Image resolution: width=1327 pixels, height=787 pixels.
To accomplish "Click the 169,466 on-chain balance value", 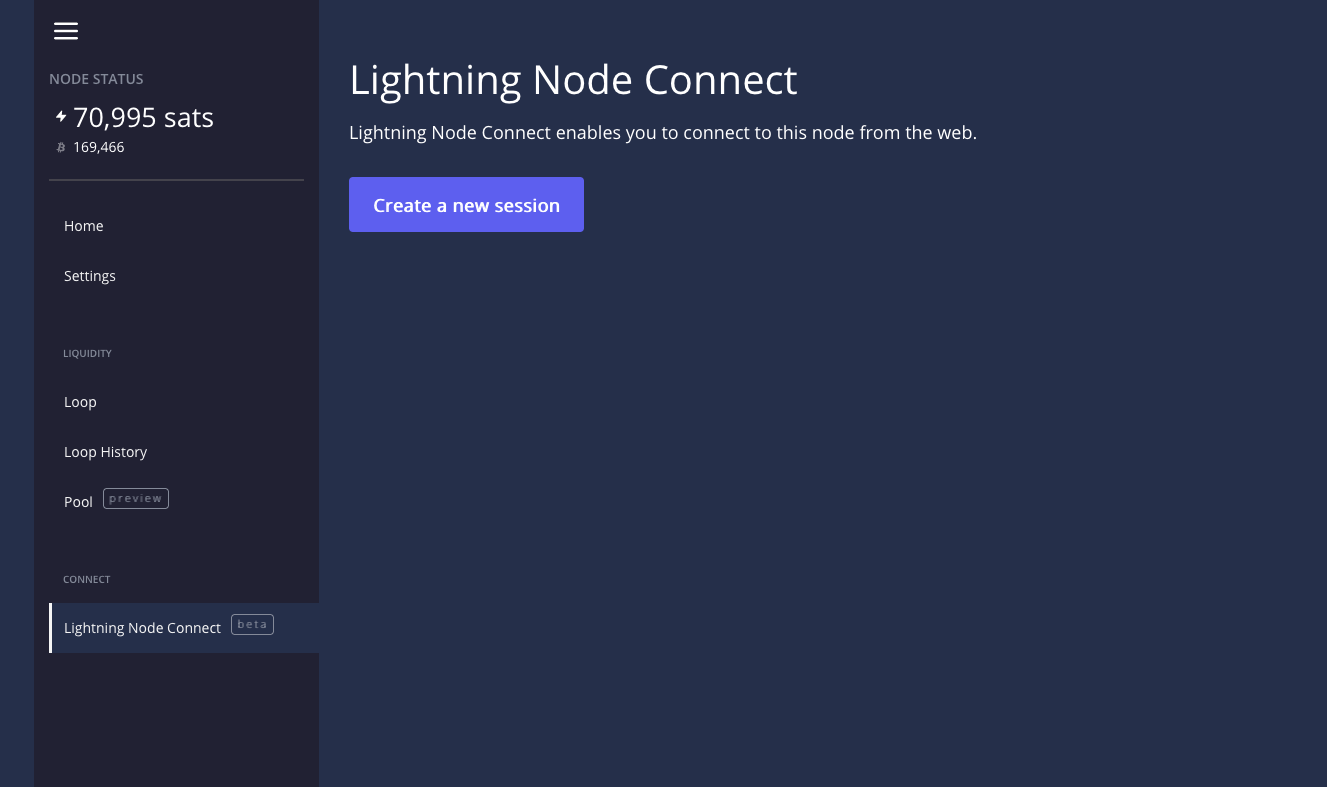I will (x=99, y=147).
